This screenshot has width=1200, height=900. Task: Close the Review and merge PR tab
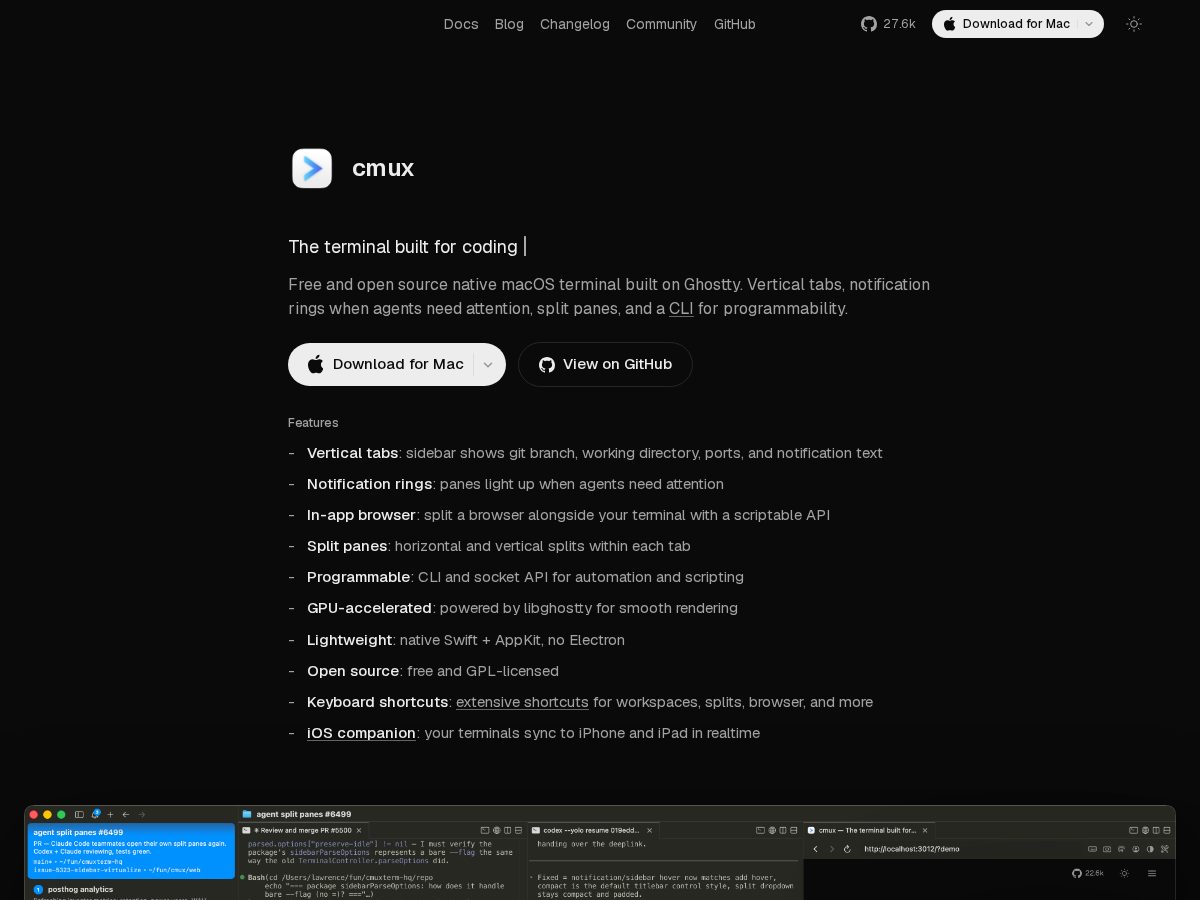[x=359, y=830]
